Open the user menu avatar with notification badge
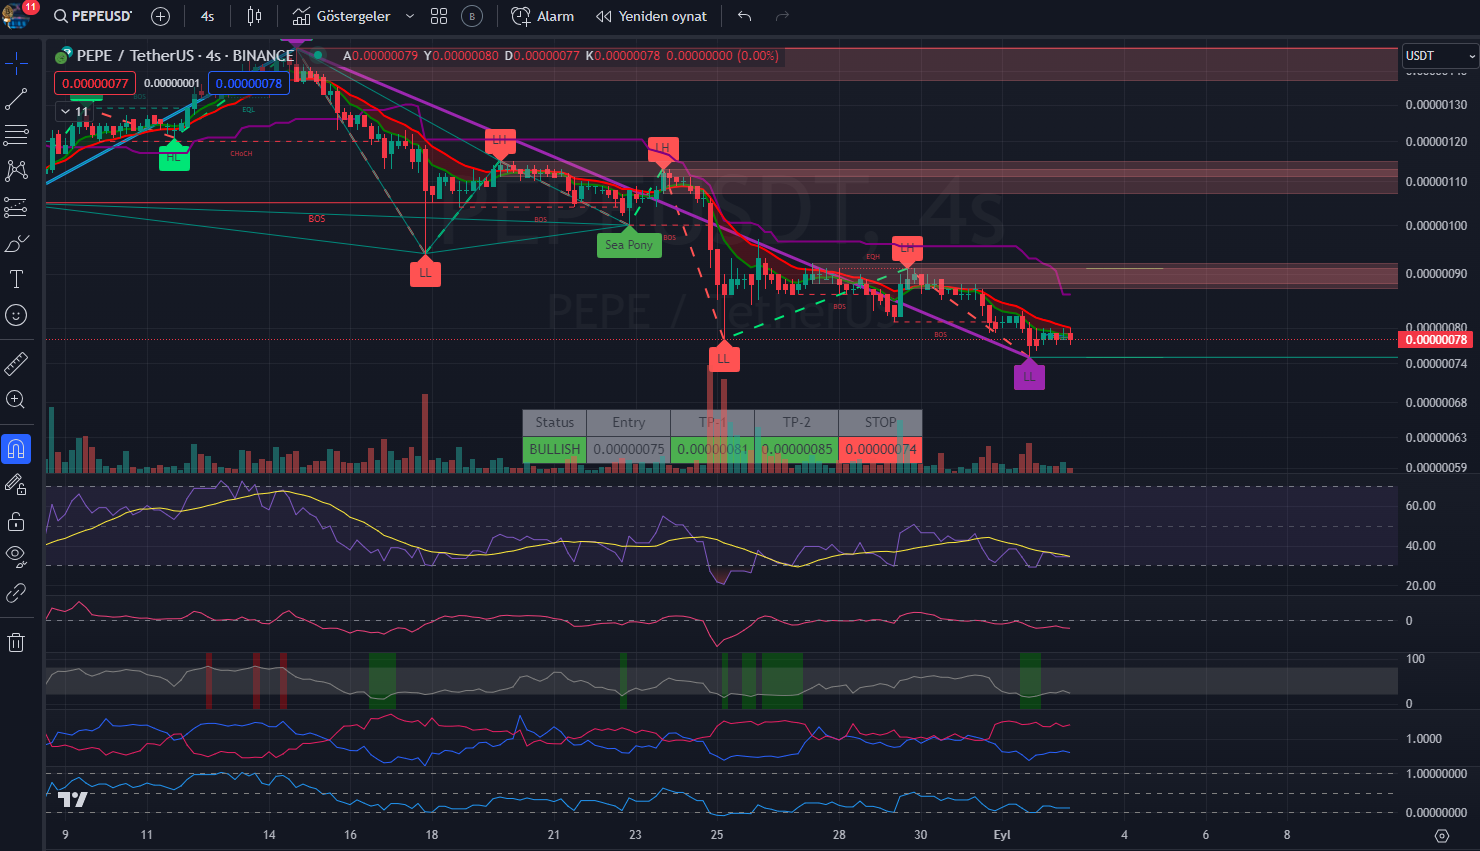The height and width of the screenshot is (851, 1480). coord(18,15)
